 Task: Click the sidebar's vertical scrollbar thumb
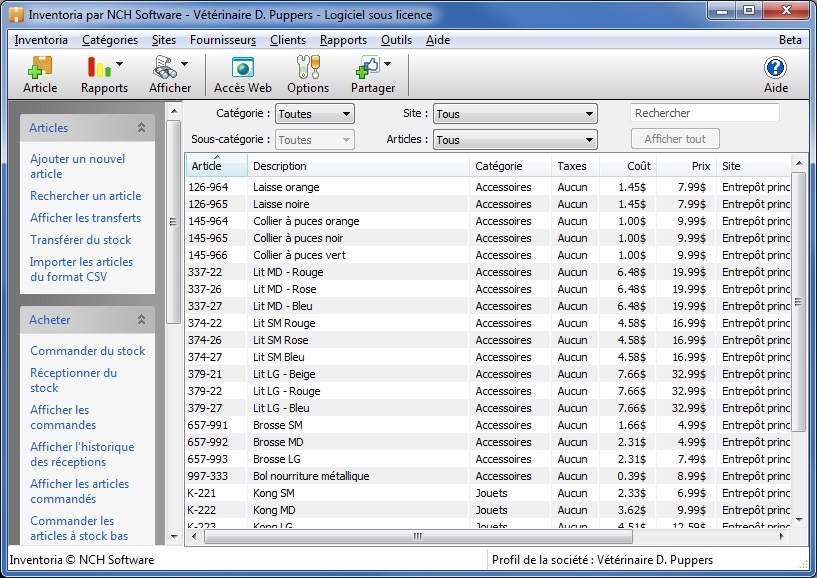point(174,222)
